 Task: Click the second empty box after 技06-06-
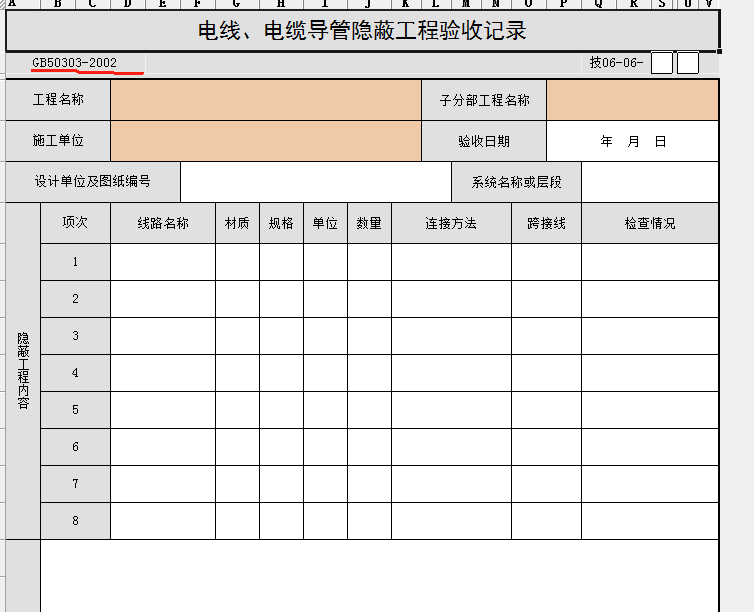coord(688,63)
